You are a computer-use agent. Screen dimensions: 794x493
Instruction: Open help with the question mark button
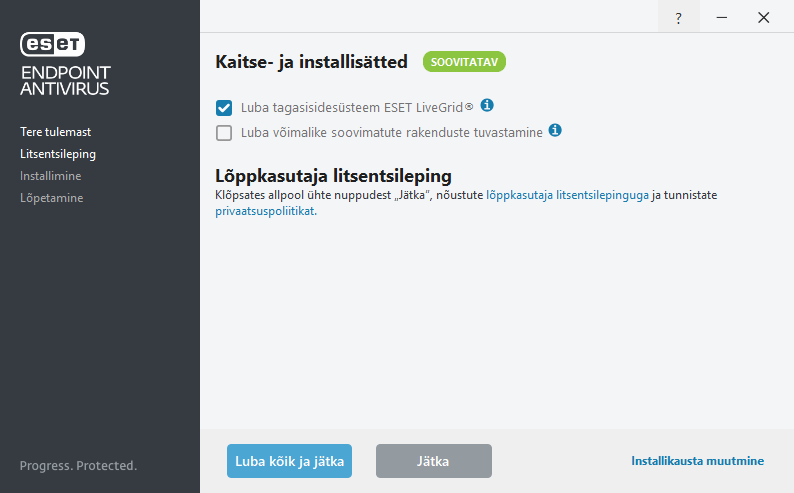pyautogui.click(x=679, y=18)
